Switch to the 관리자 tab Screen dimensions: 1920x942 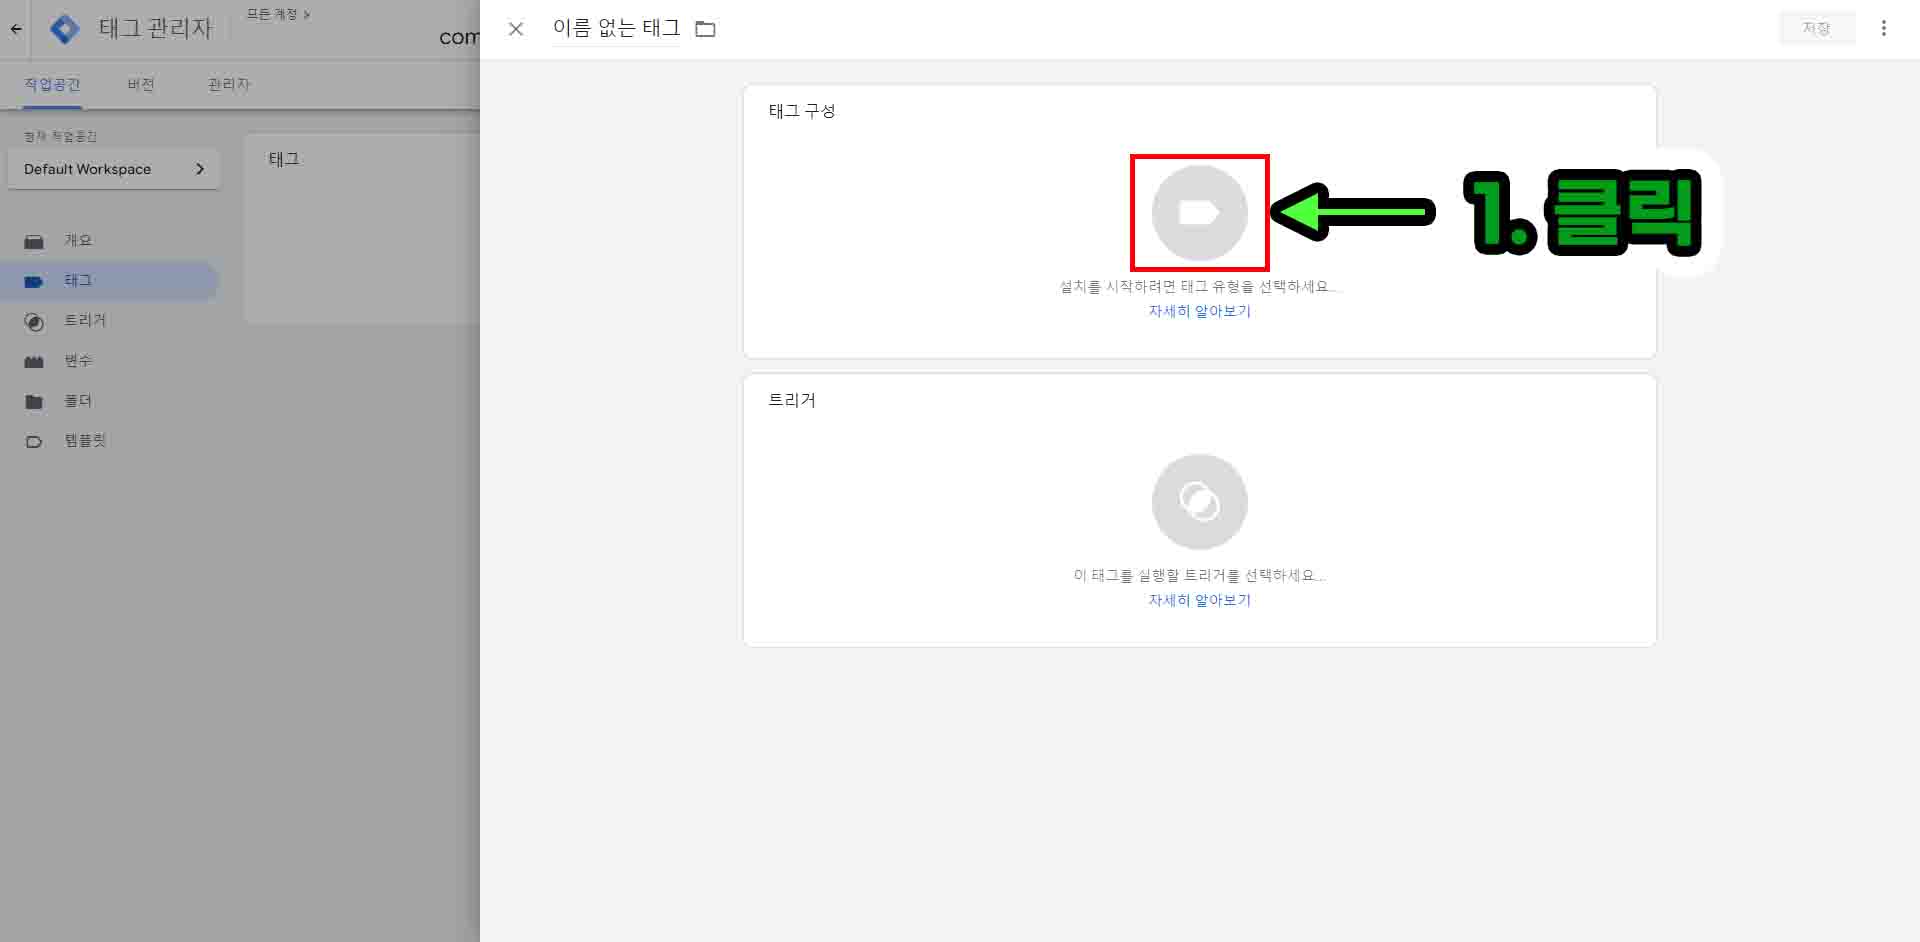(x=228, y=84)
